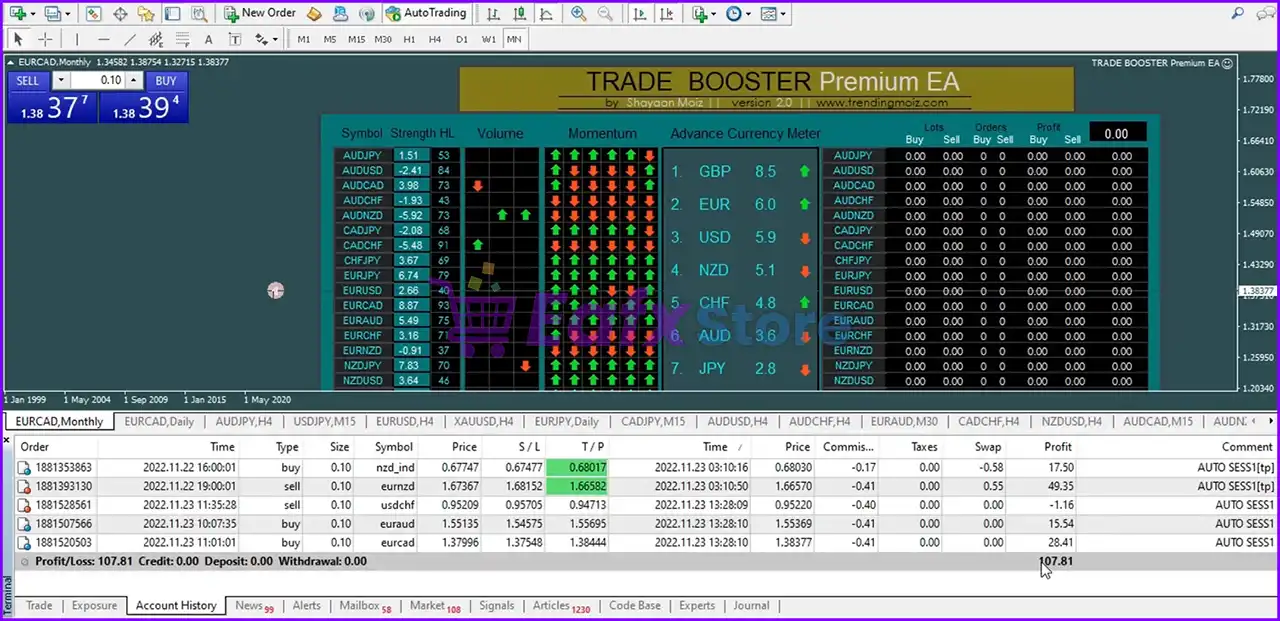1280x621 pixels.
Task: Open the Mailbox terminal tab
Action: click(365, 606)
